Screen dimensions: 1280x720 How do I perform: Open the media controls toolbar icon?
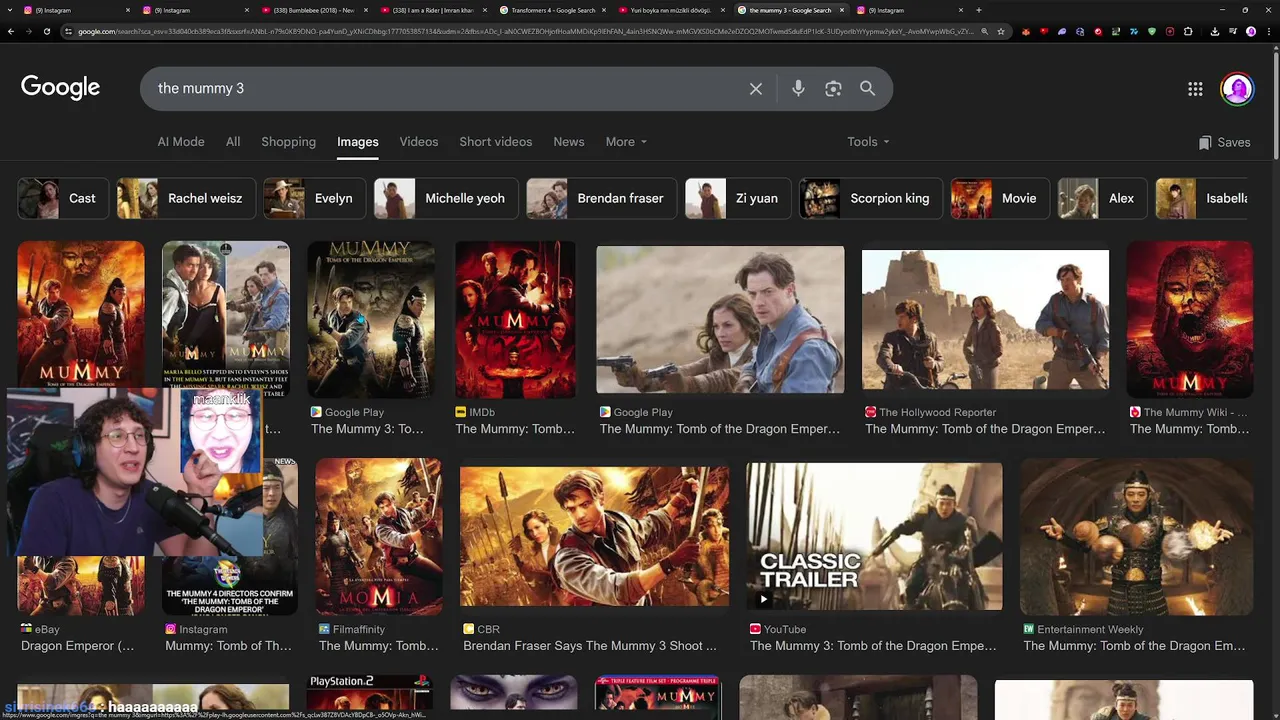[1232, 31]
